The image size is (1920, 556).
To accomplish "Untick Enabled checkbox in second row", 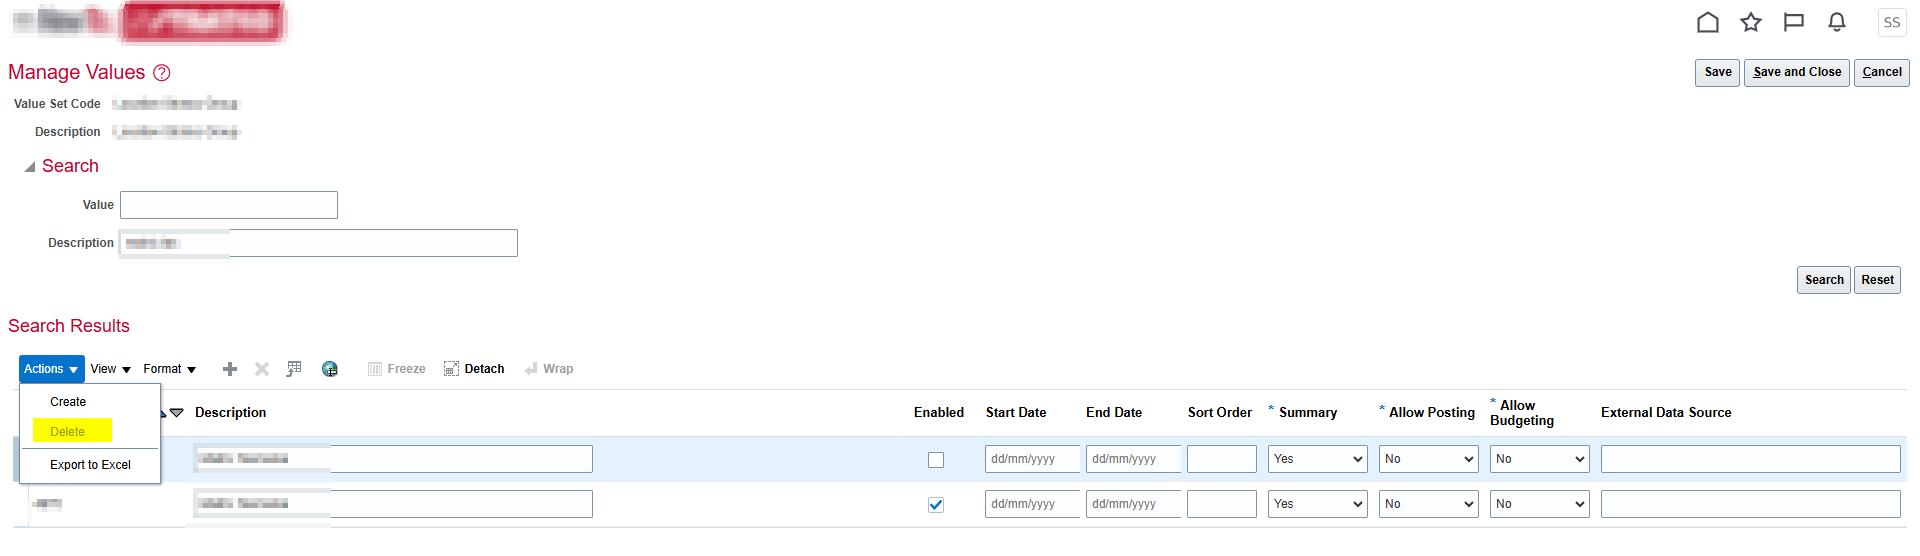I will (936, 505).
